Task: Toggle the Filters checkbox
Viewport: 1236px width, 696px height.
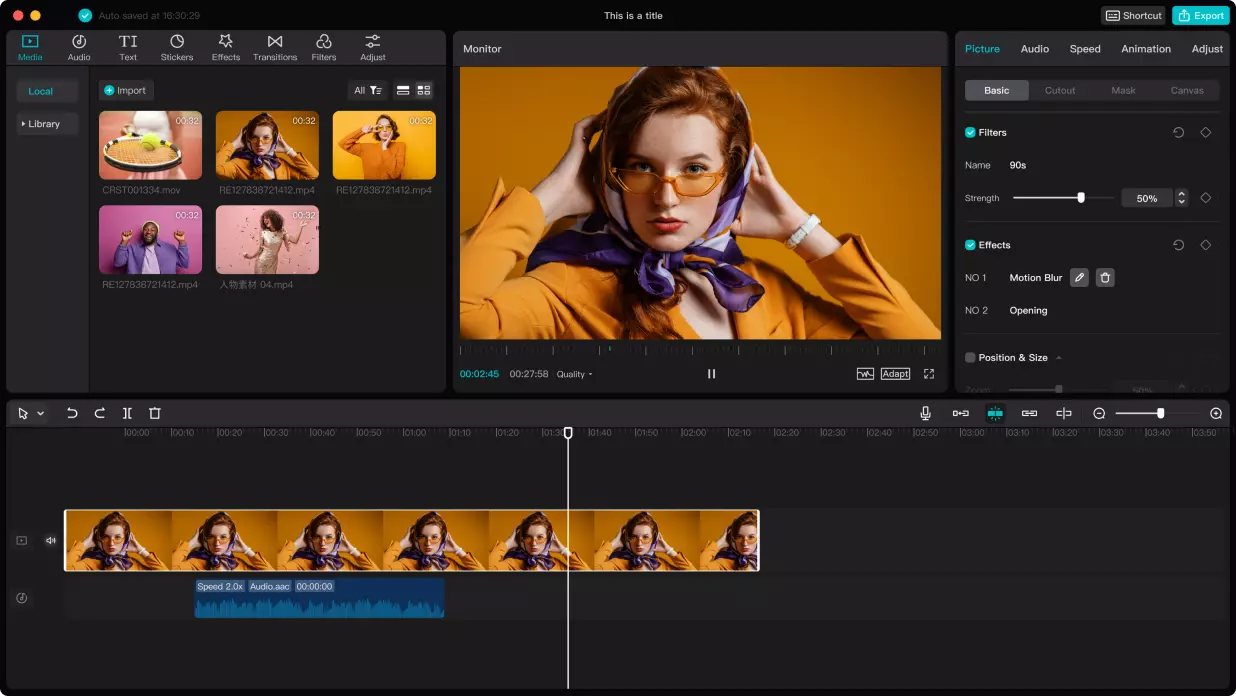Action: [x=970, y=132]
